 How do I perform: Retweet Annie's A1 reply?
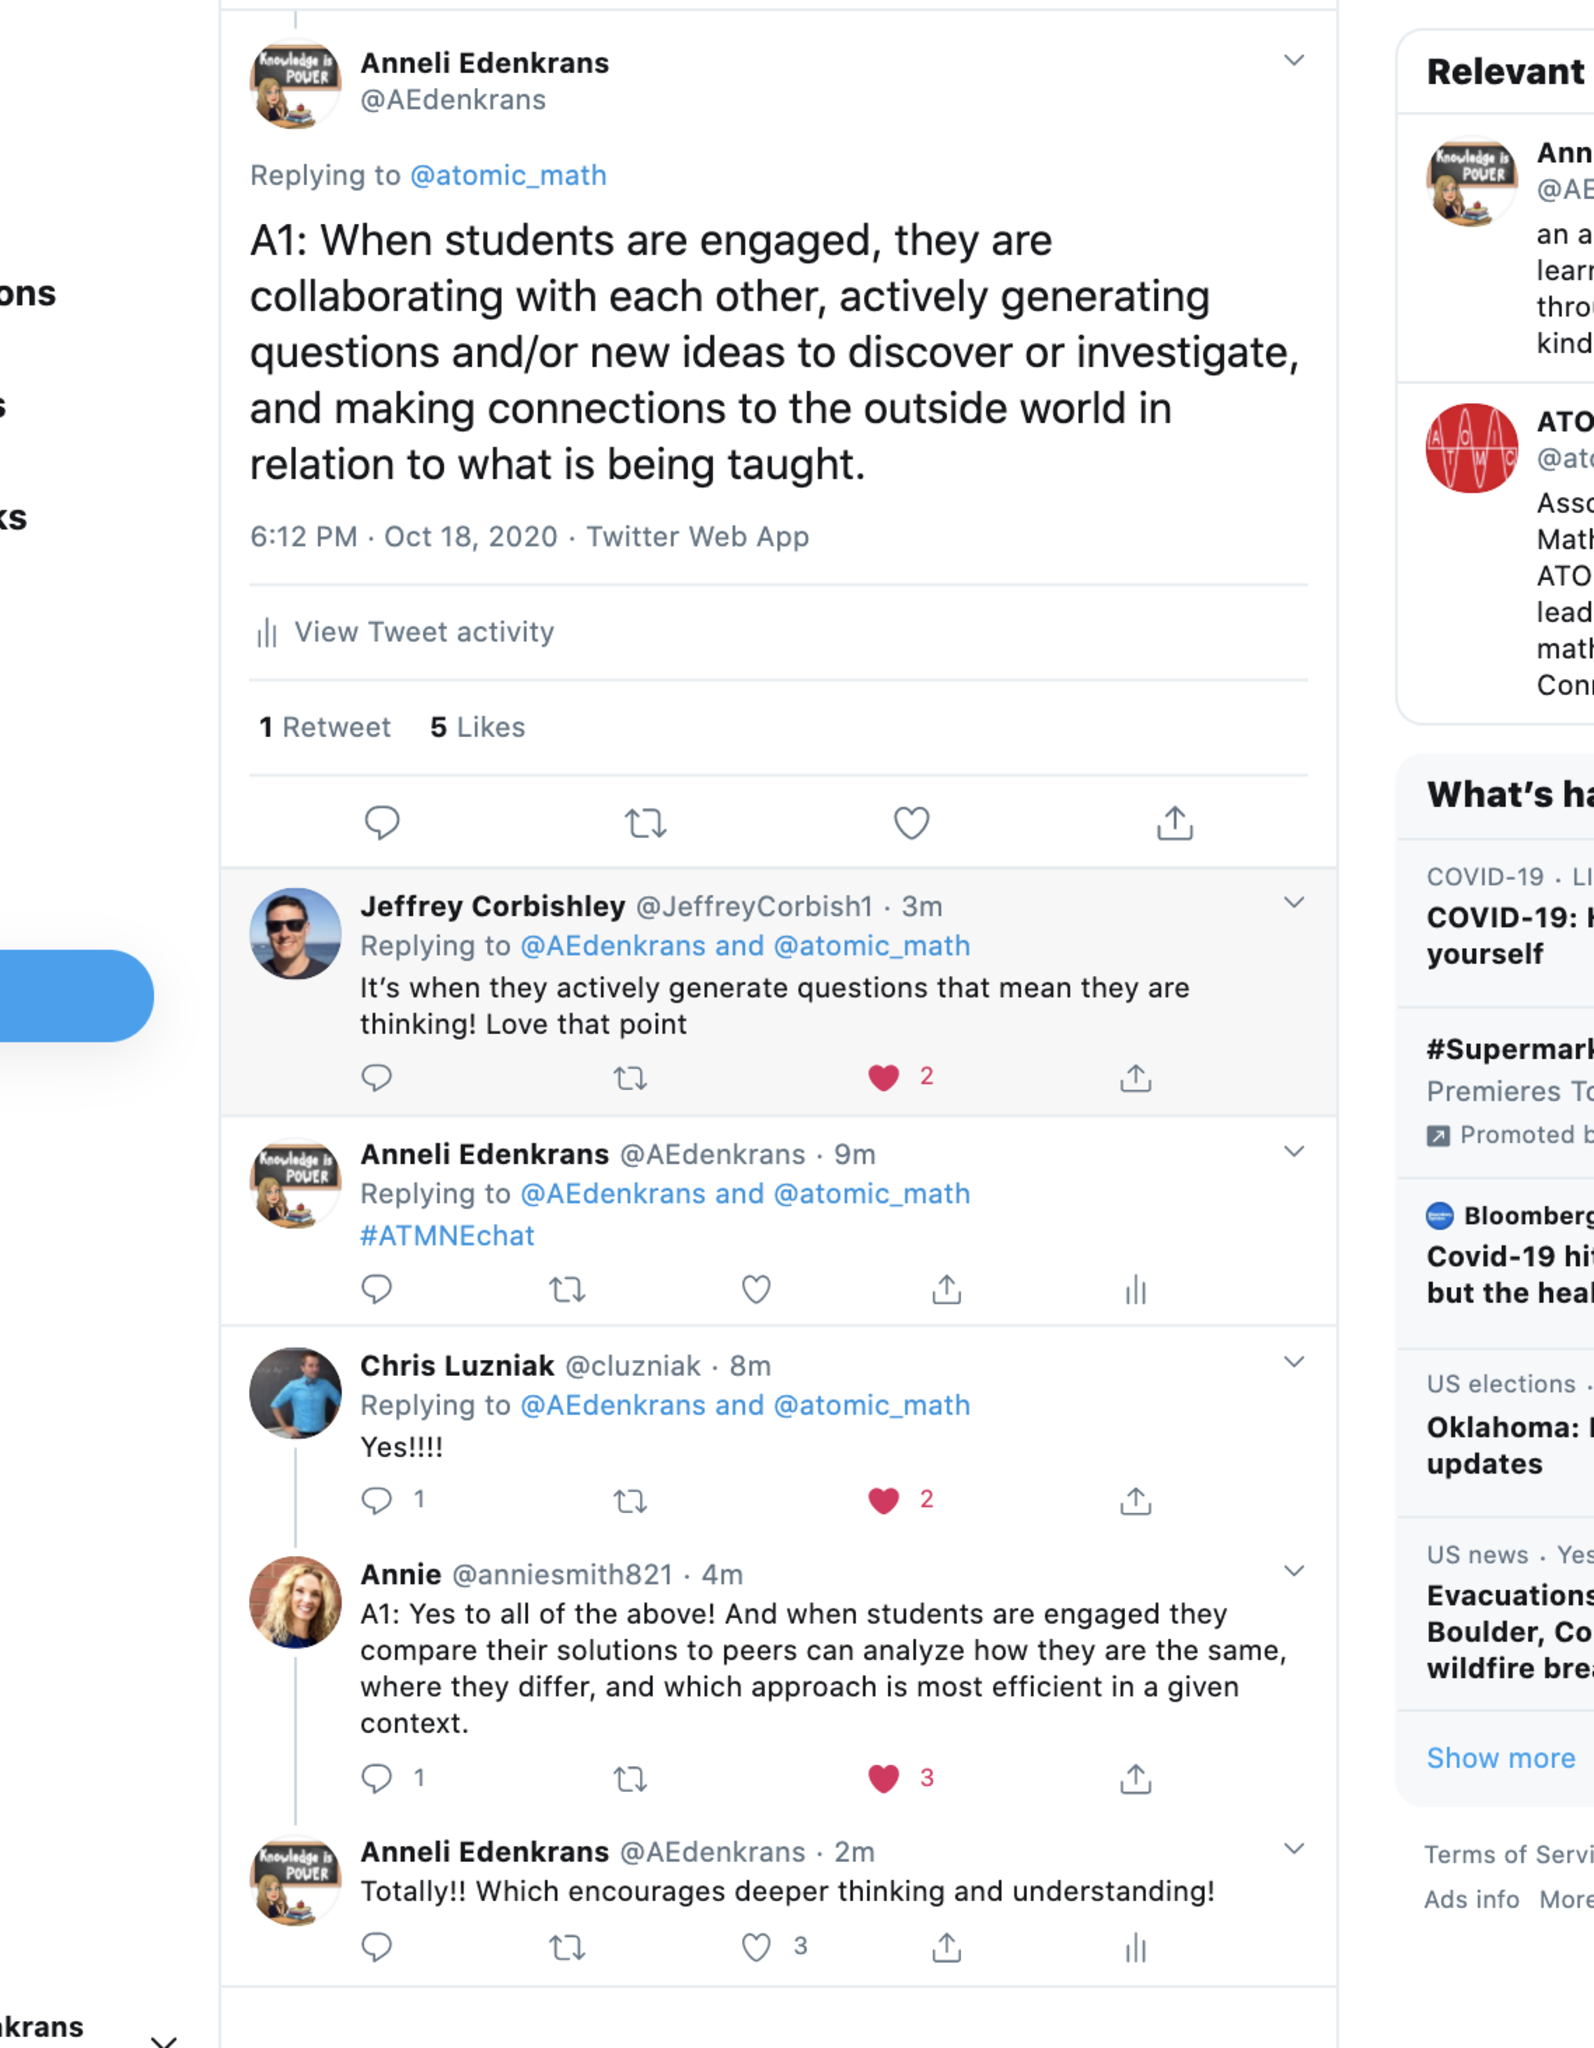630,1778
